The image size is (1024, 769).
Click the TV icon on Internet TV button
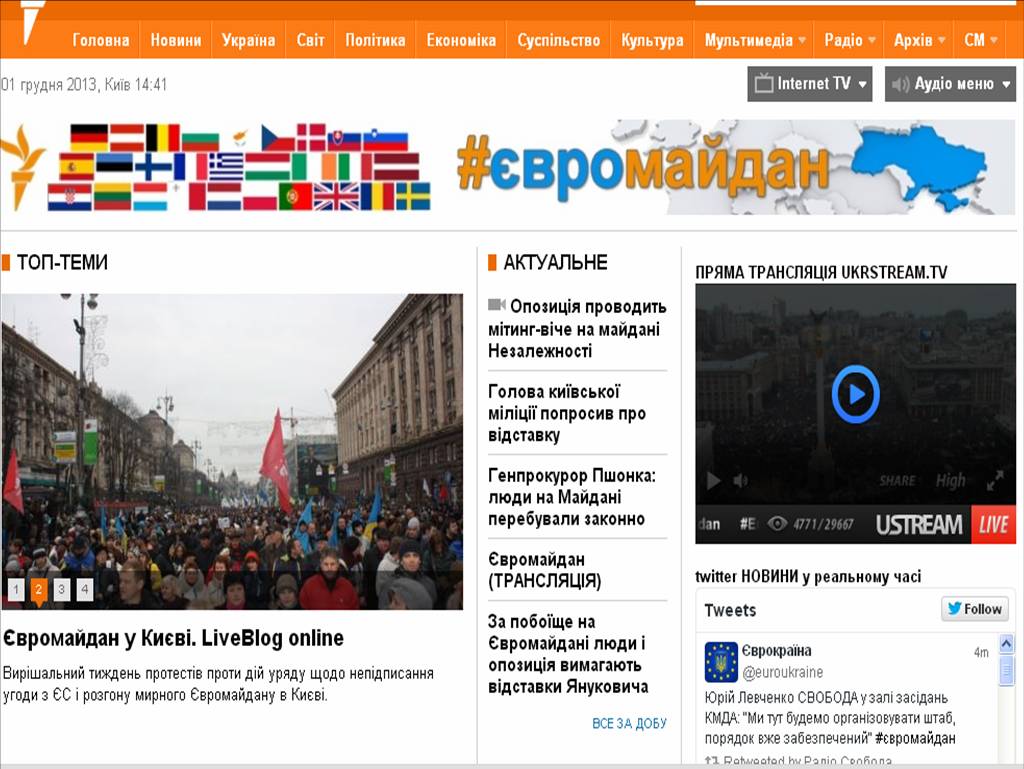tap(763, 84)
